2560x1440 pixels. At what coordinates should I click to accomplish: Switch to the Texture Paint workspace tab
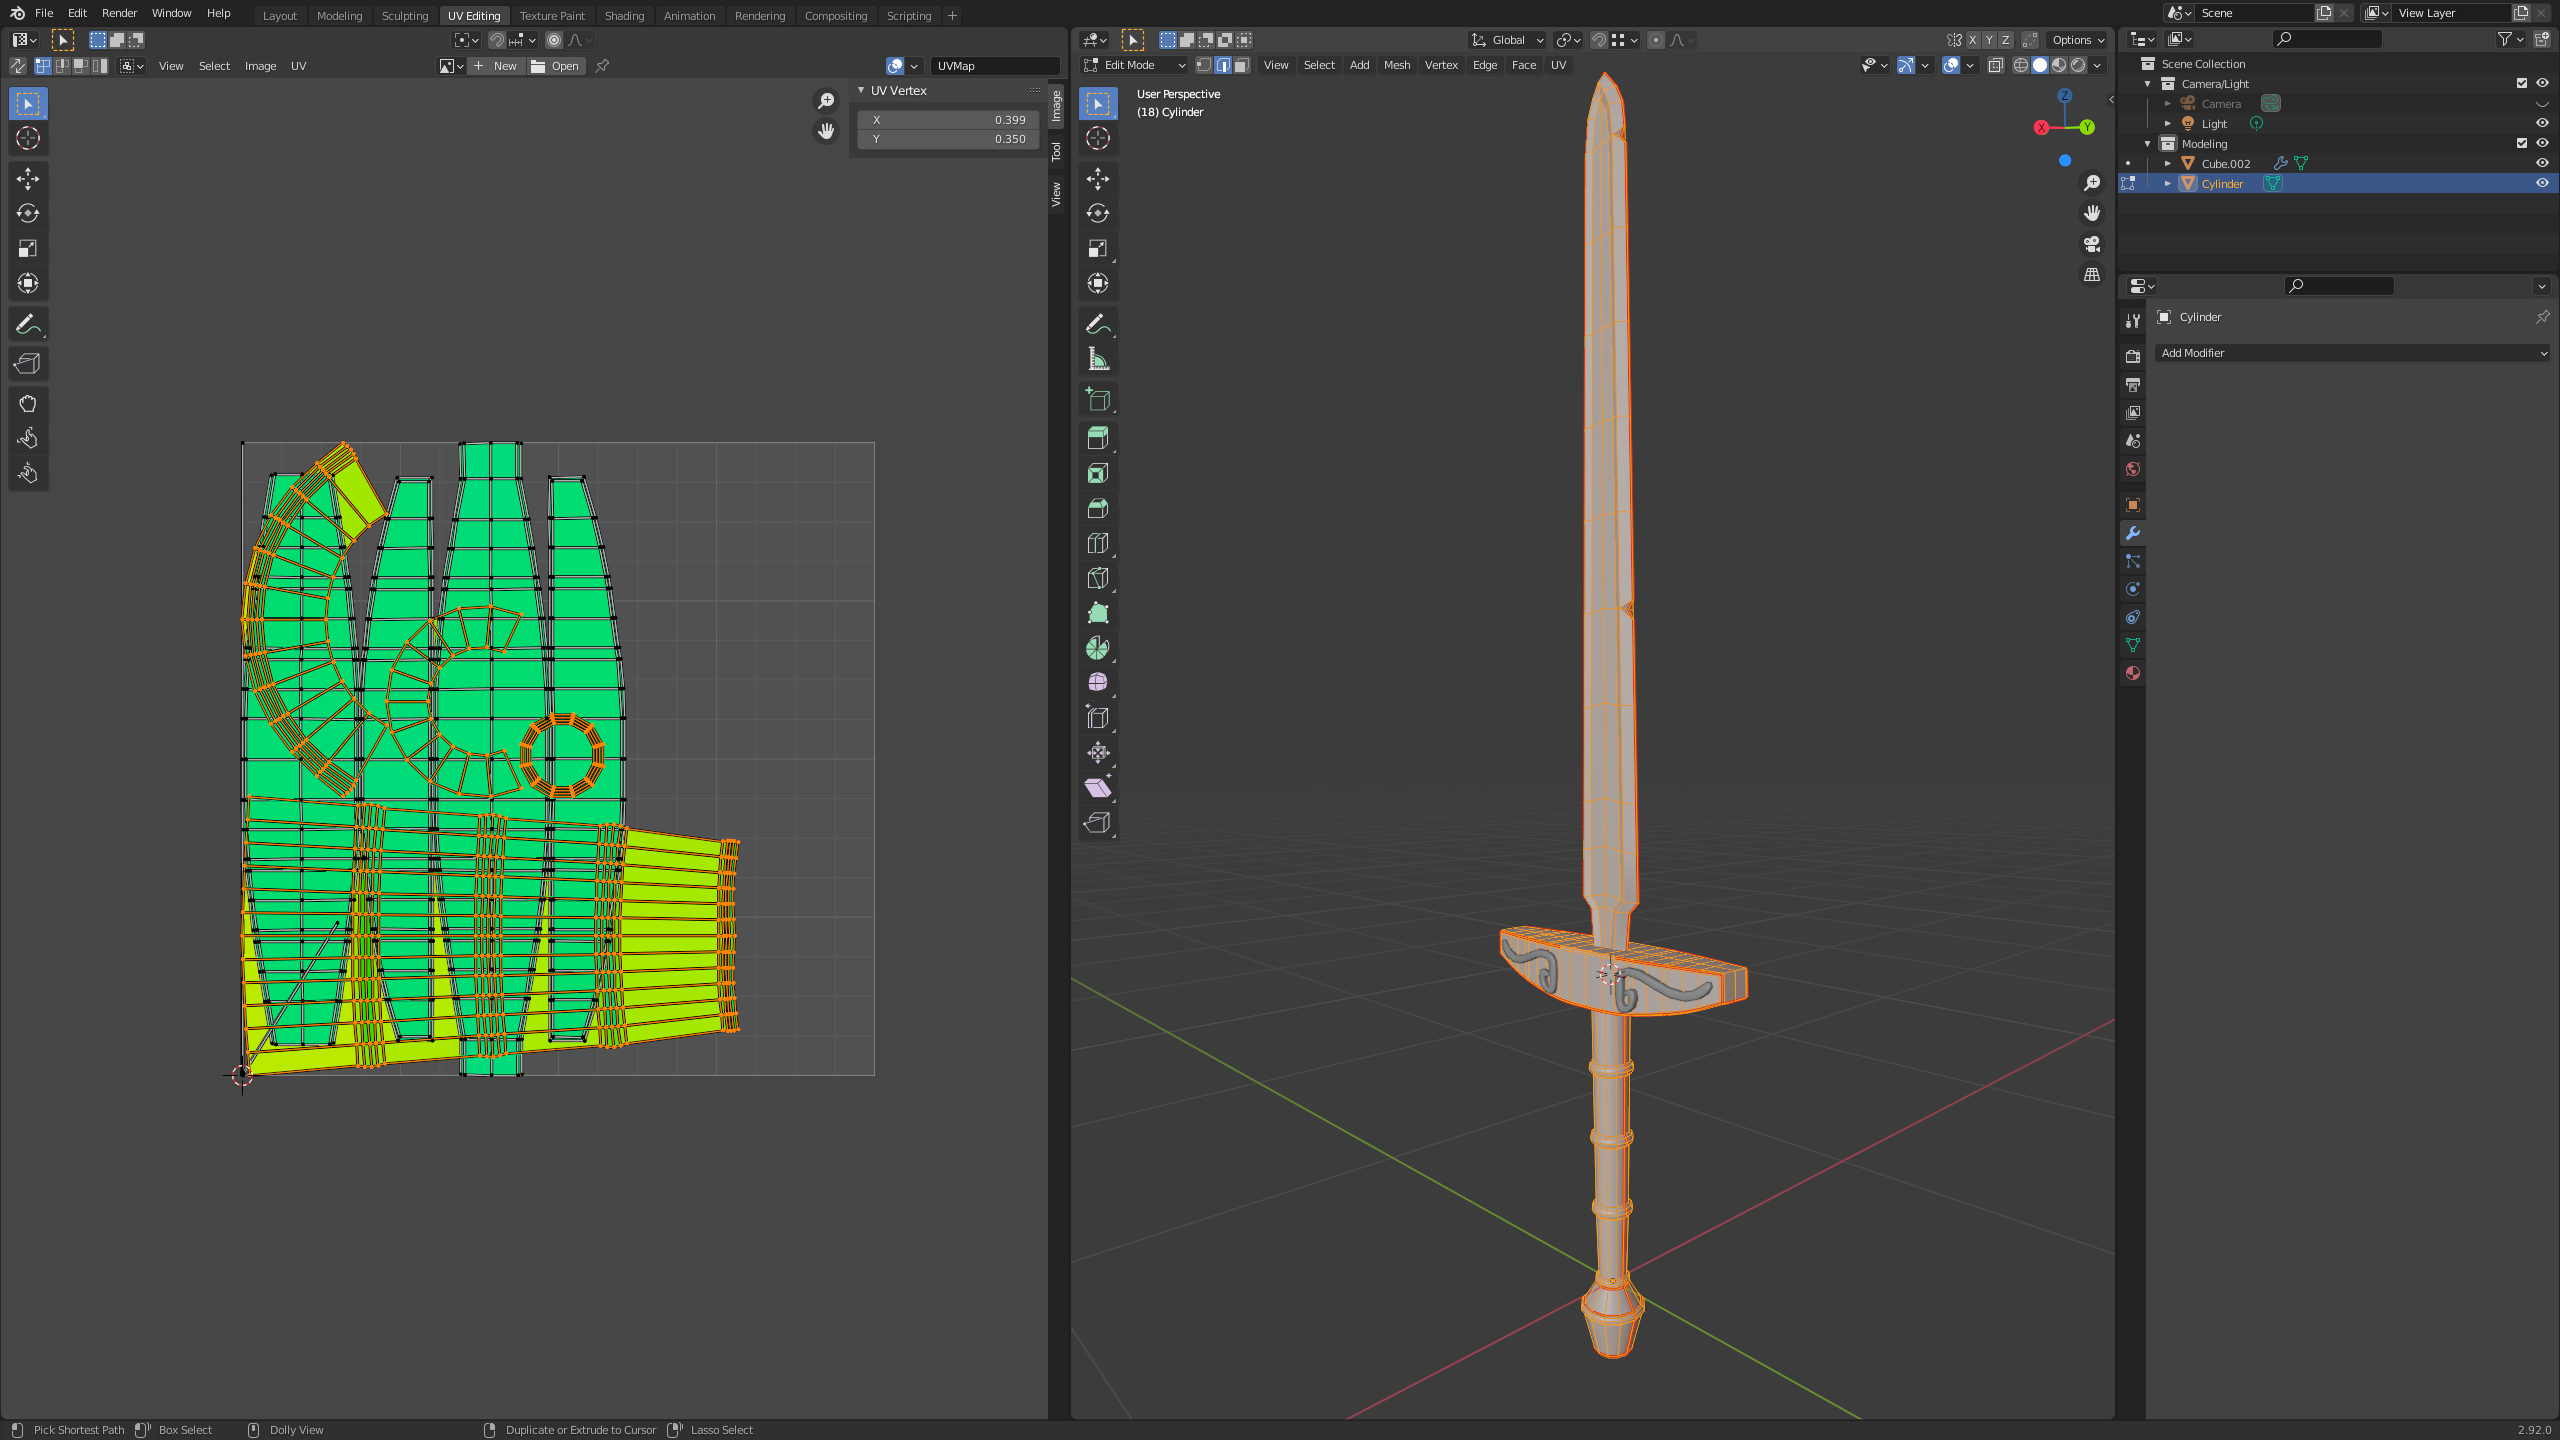(552, 15)
